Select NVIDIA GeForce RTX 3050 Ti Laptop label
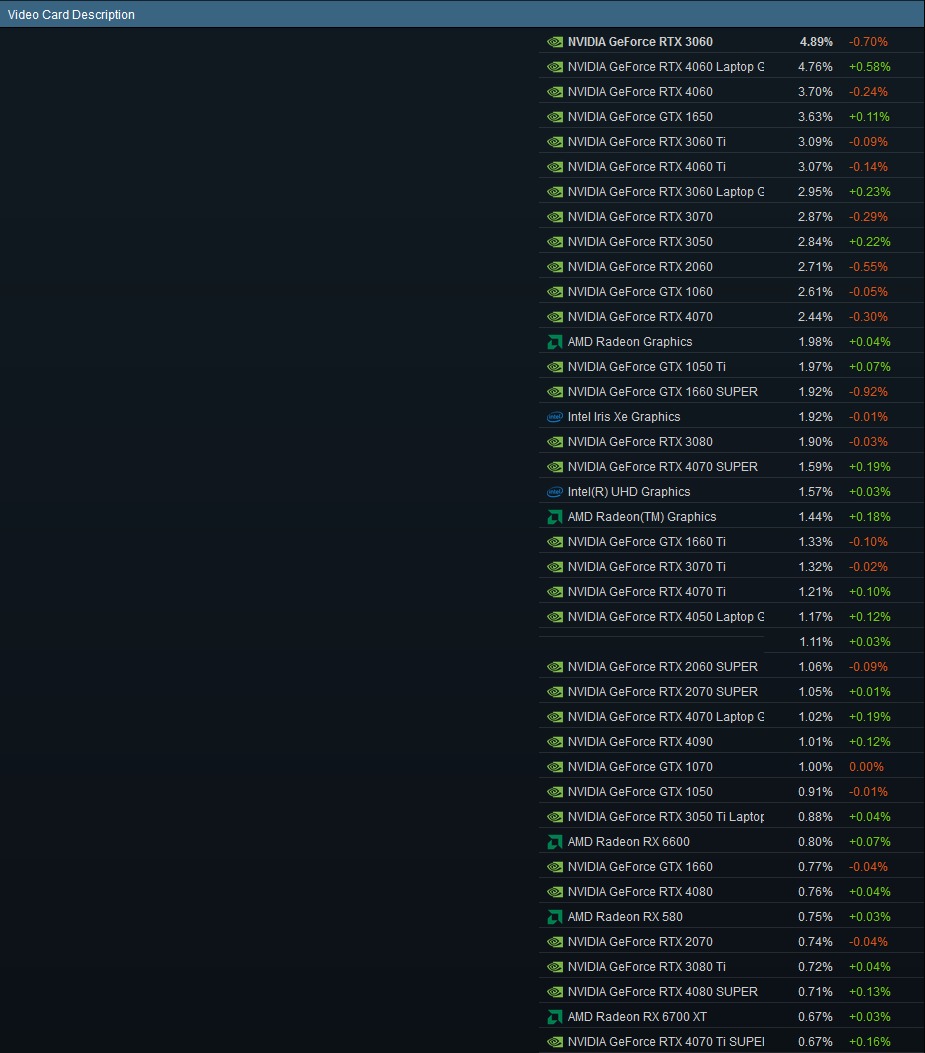The image size is (925, 1053). pyautogui.click(x=666, y=817)
